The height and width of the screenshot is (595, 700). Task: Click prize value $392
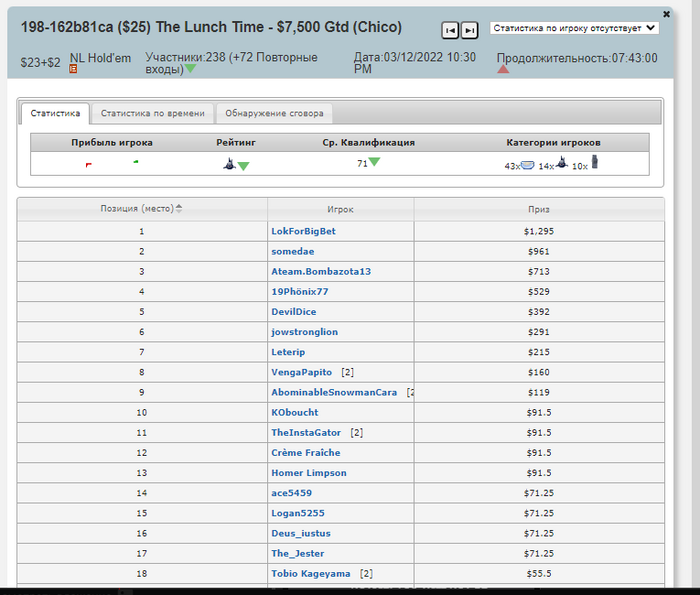[x=539, y=312]
